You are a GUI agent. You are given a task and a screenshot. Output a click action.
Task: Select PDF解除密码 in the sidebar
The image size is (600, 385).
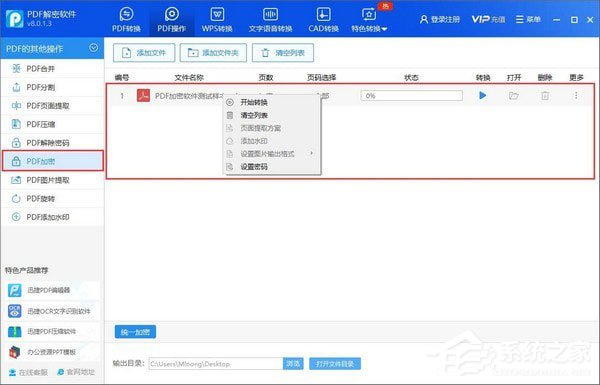point(52,143)
